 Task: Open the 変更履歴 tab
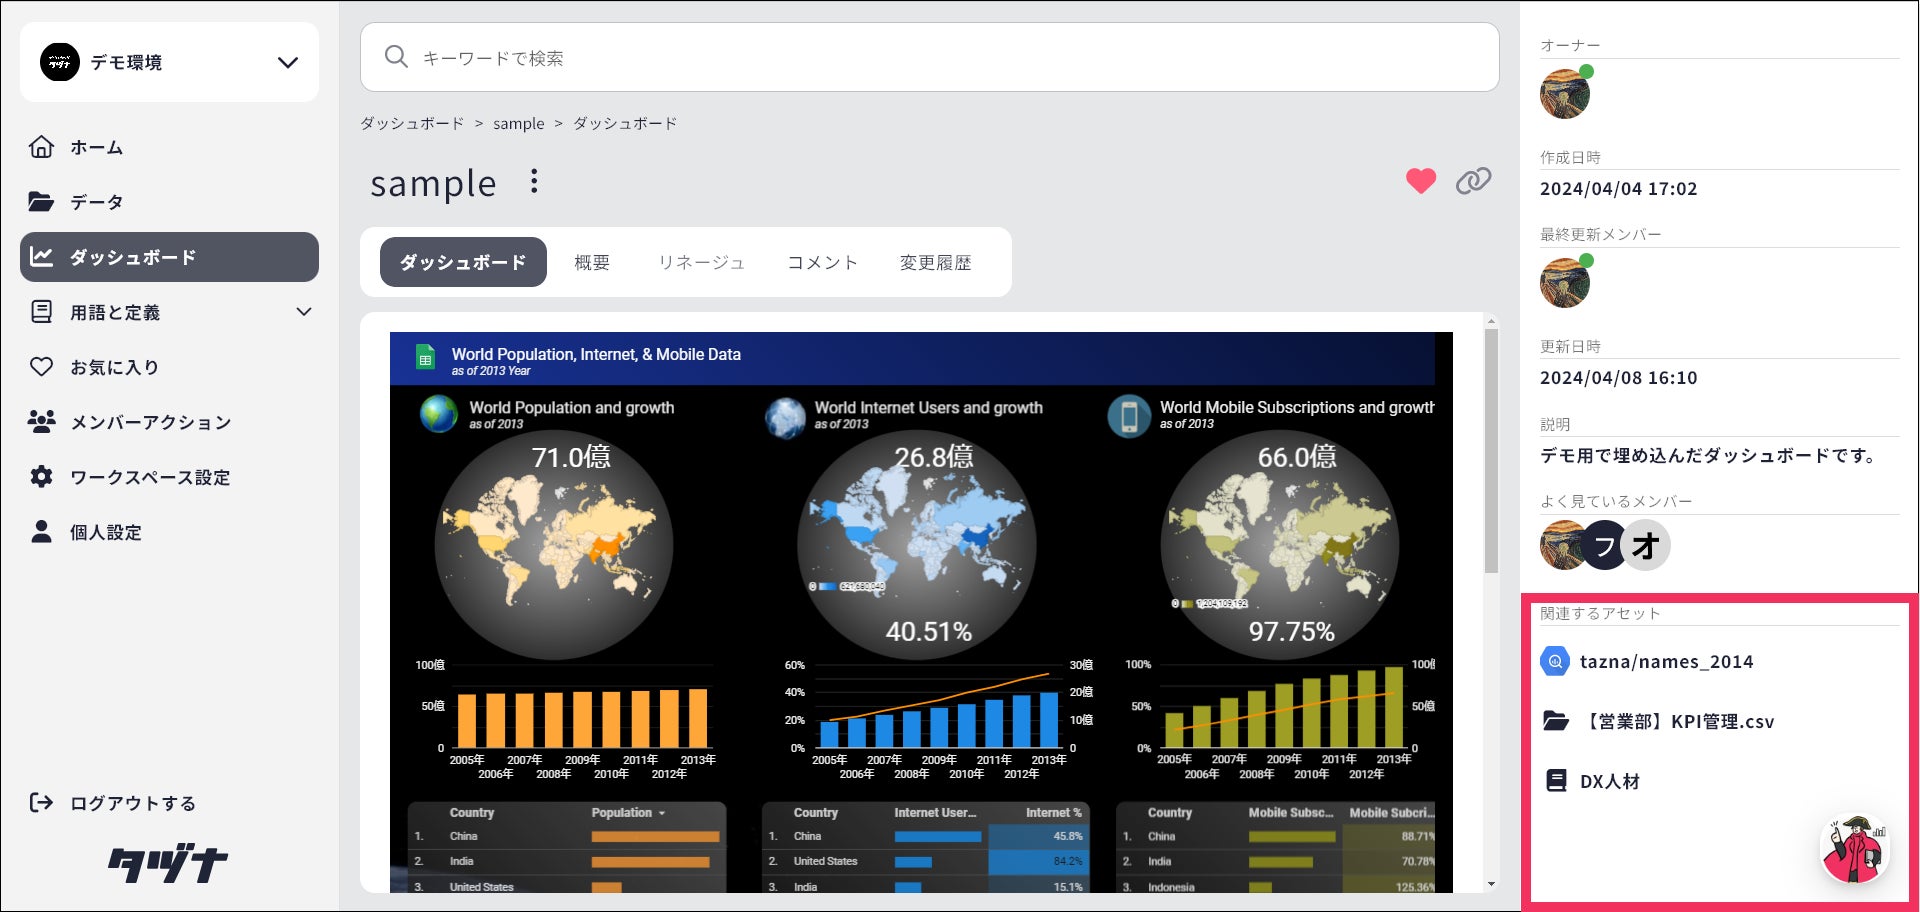click(x=935, y=262)
